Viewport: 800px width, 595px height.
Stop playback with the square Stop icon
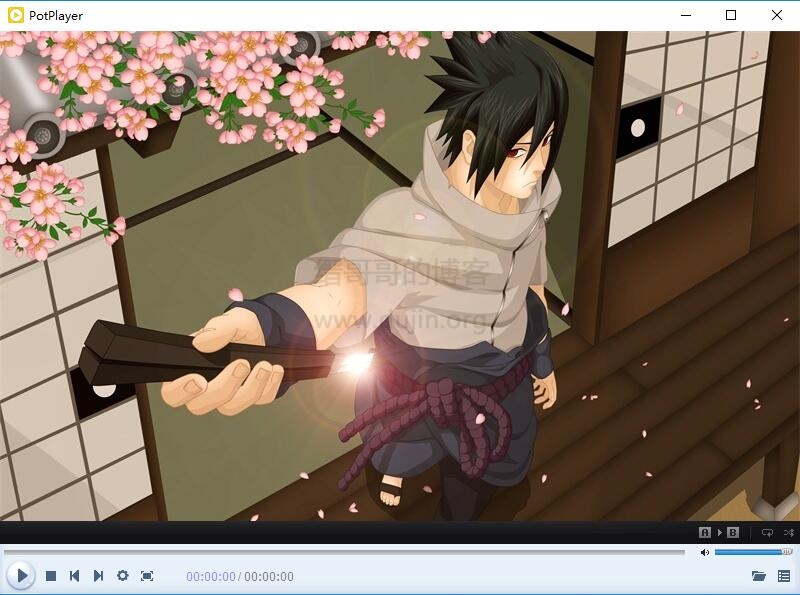[x=51, y=576]
